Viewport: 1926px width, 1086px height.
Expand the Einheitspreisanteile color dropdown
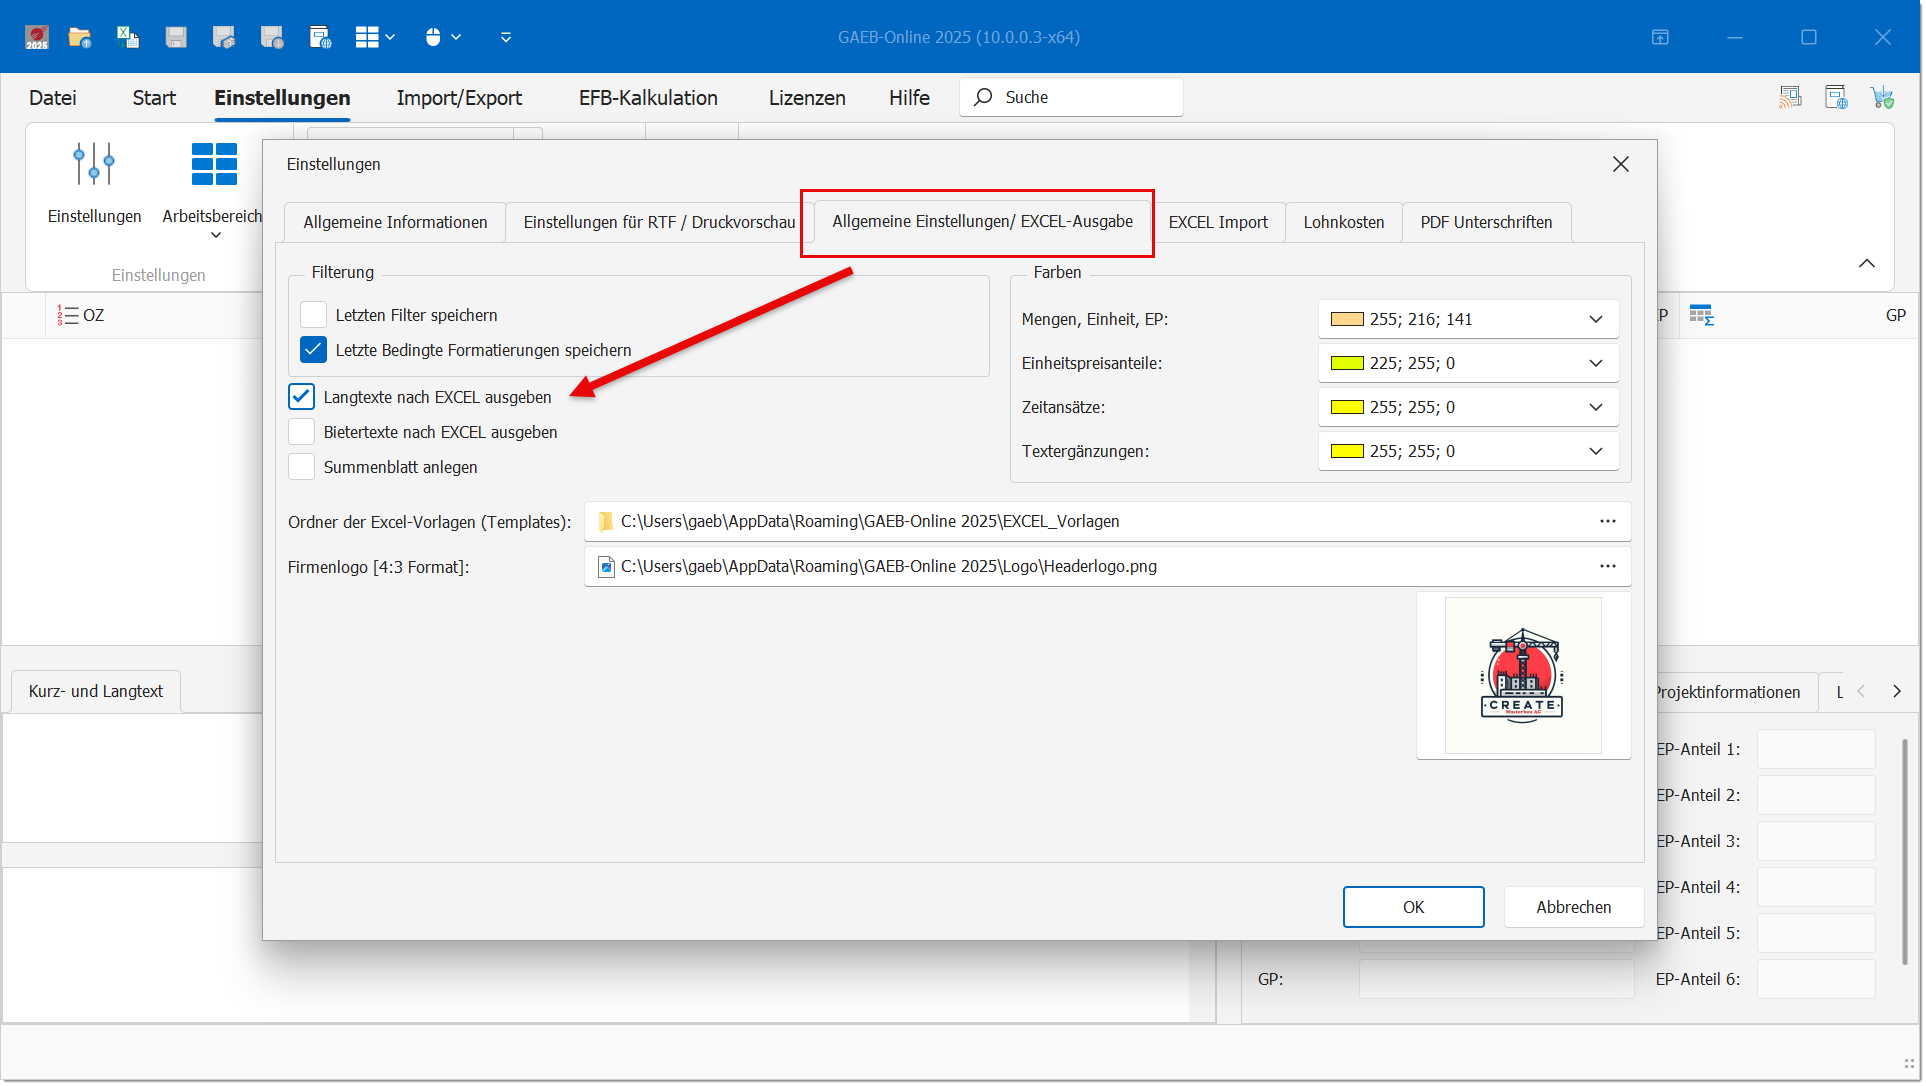[1596, 363]
